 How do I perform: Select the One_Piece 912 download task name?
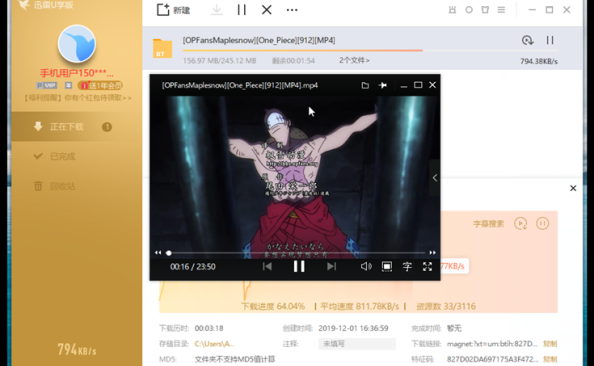pos(259,40)
